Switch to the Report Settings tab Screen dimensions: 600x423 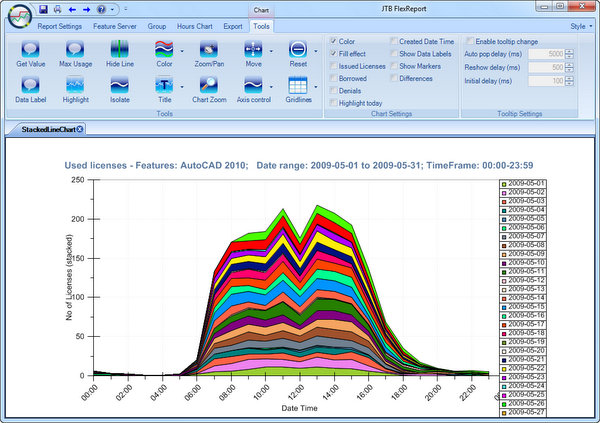[x=60, y=26]
